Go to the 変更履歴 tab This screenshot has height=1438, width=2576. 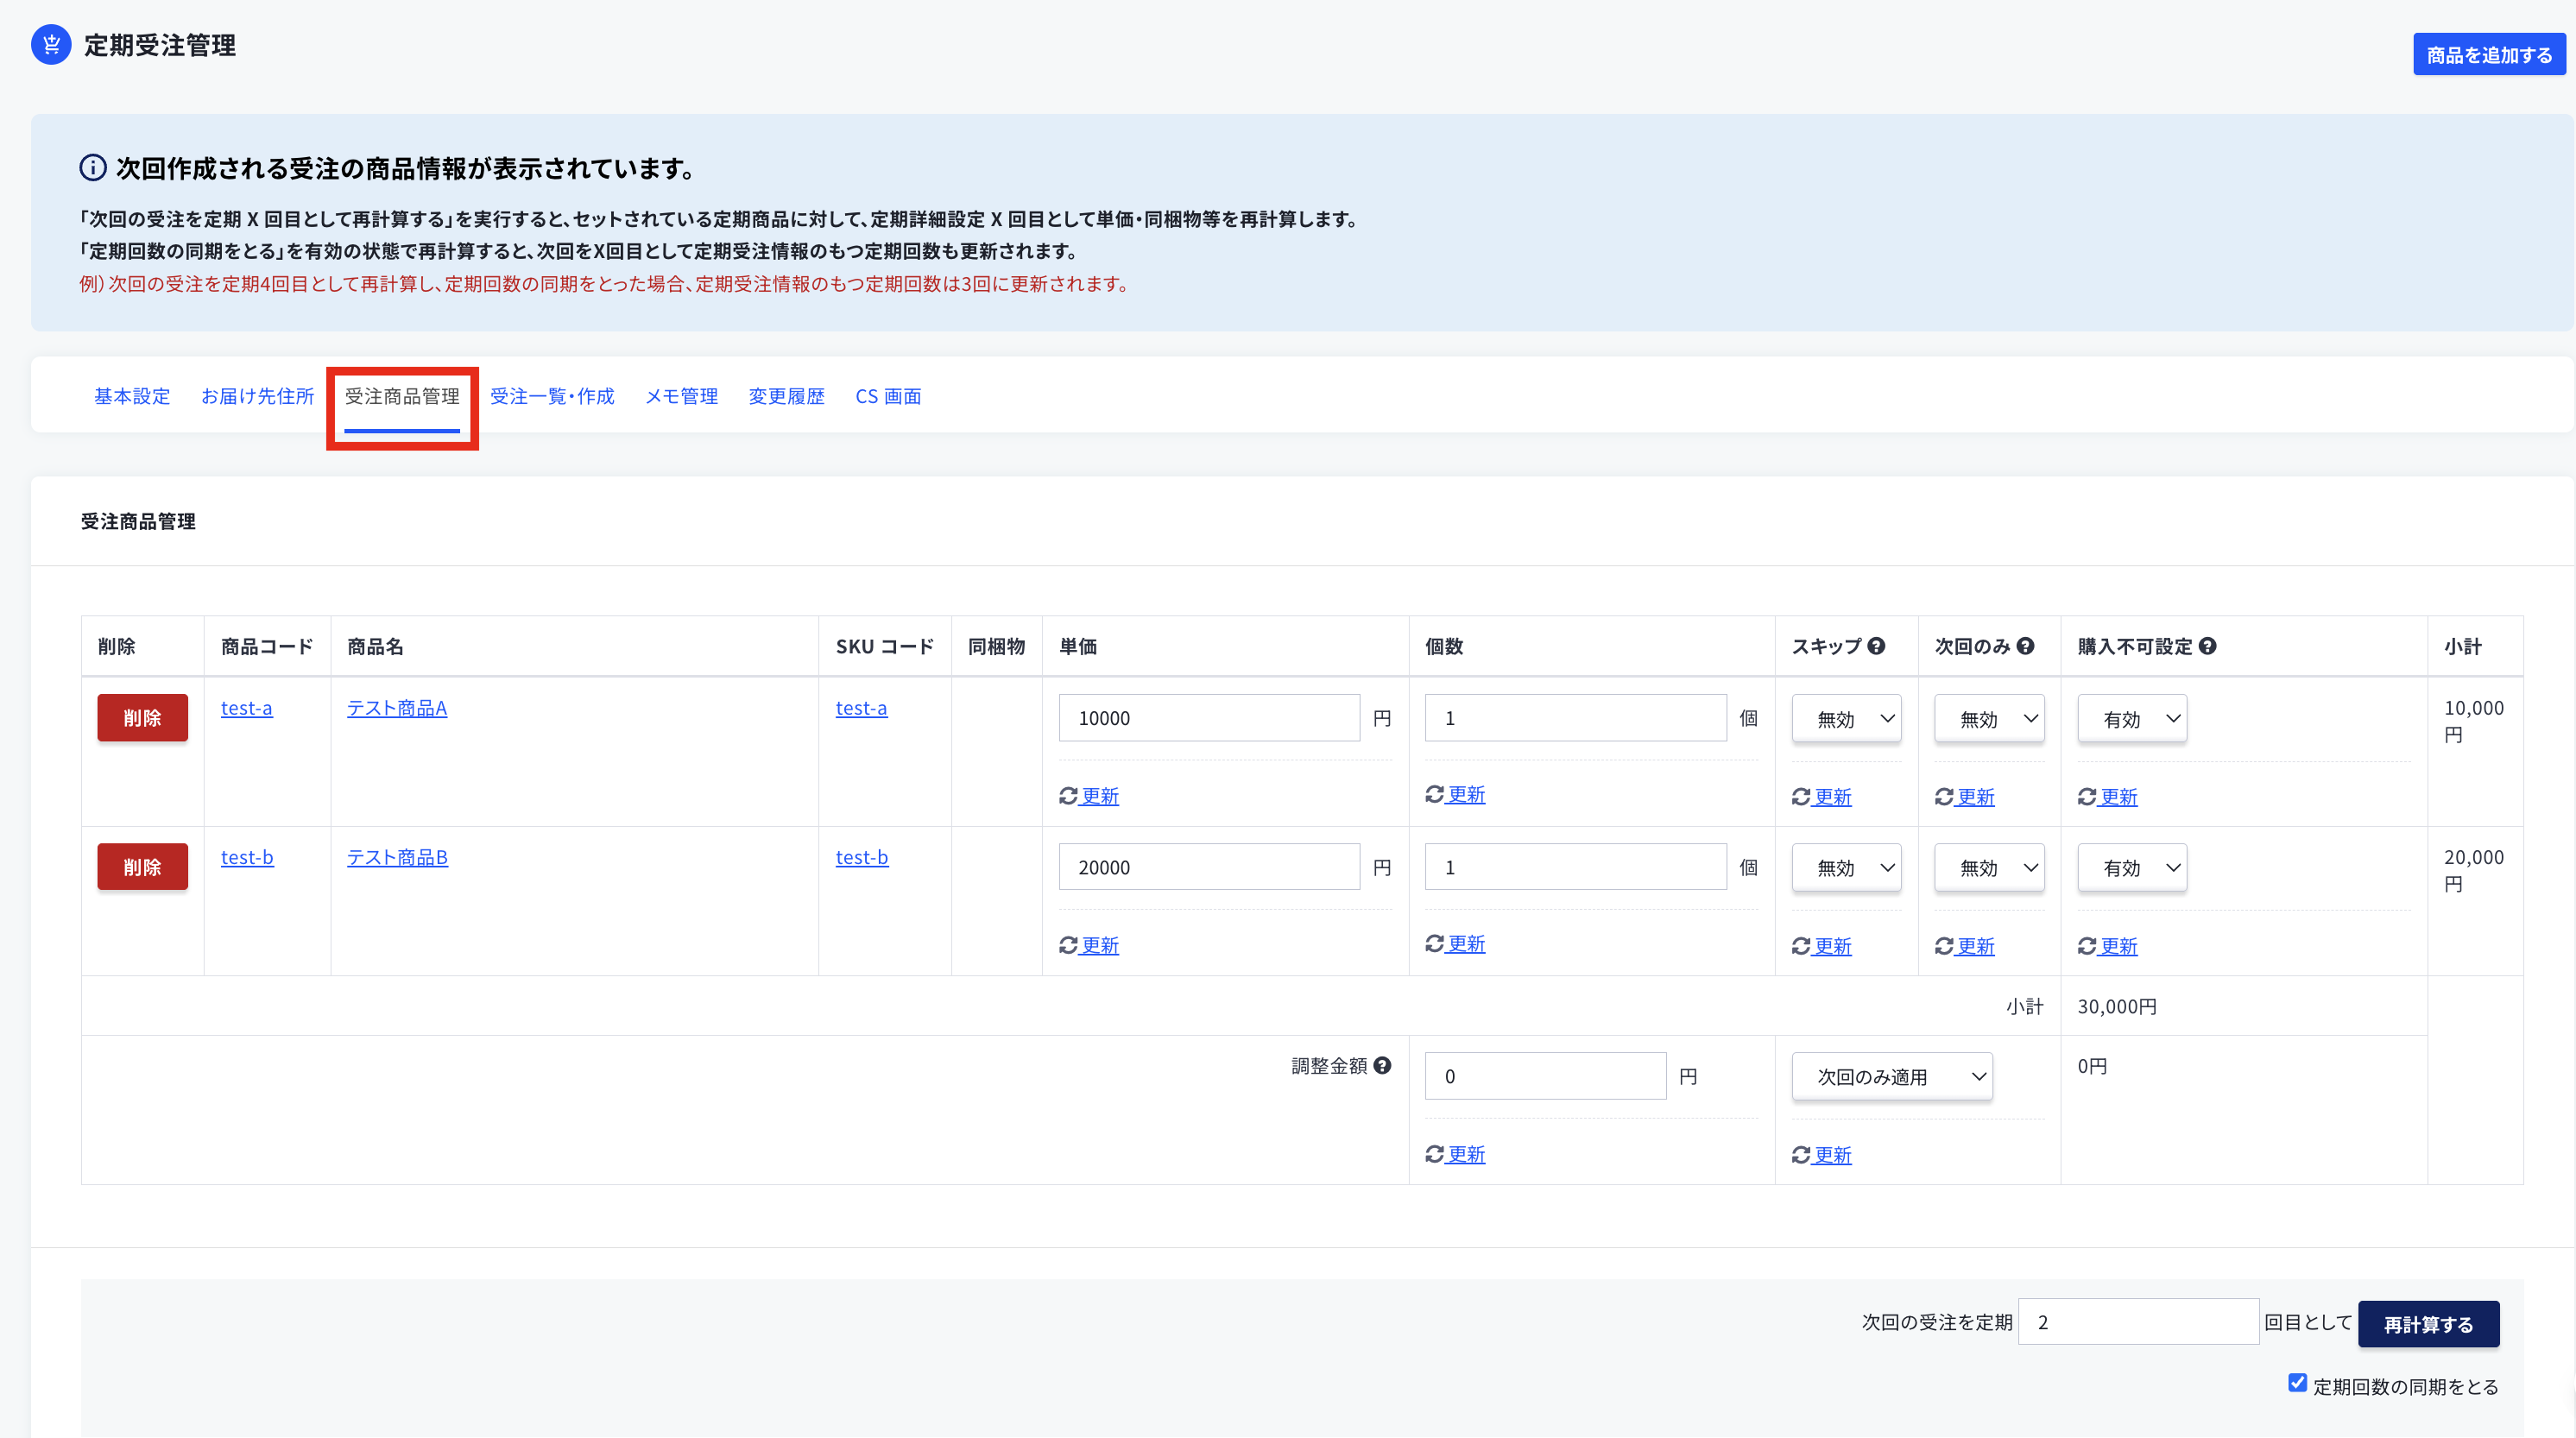click(x=786, y=396)
